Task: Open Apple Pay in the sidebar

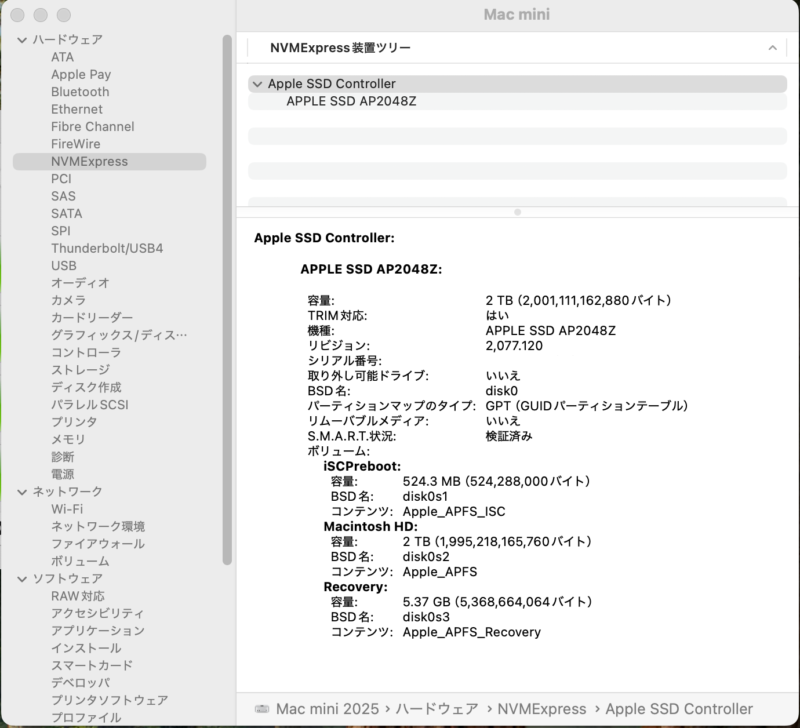Action: click(81, 74)
